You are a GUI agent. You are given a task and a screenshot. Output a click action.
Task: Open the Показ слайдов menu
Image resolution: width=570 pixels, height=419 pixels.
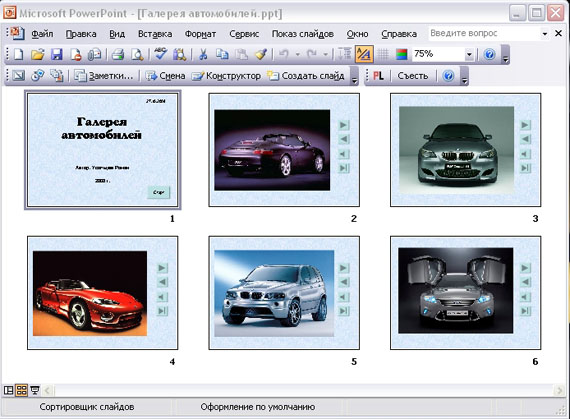coord(302,34)
